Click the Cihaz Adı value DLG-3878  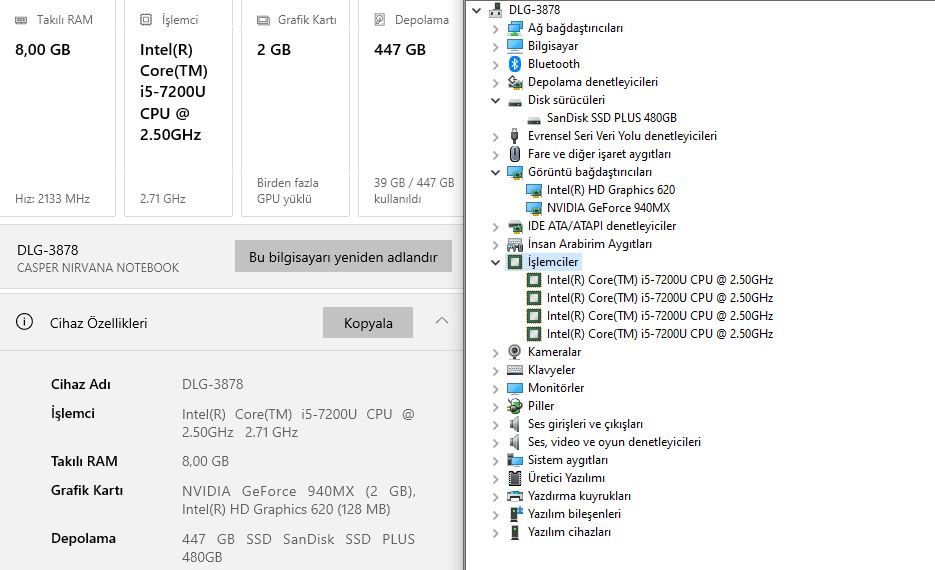pyautogui.click(x=212, y=384)
